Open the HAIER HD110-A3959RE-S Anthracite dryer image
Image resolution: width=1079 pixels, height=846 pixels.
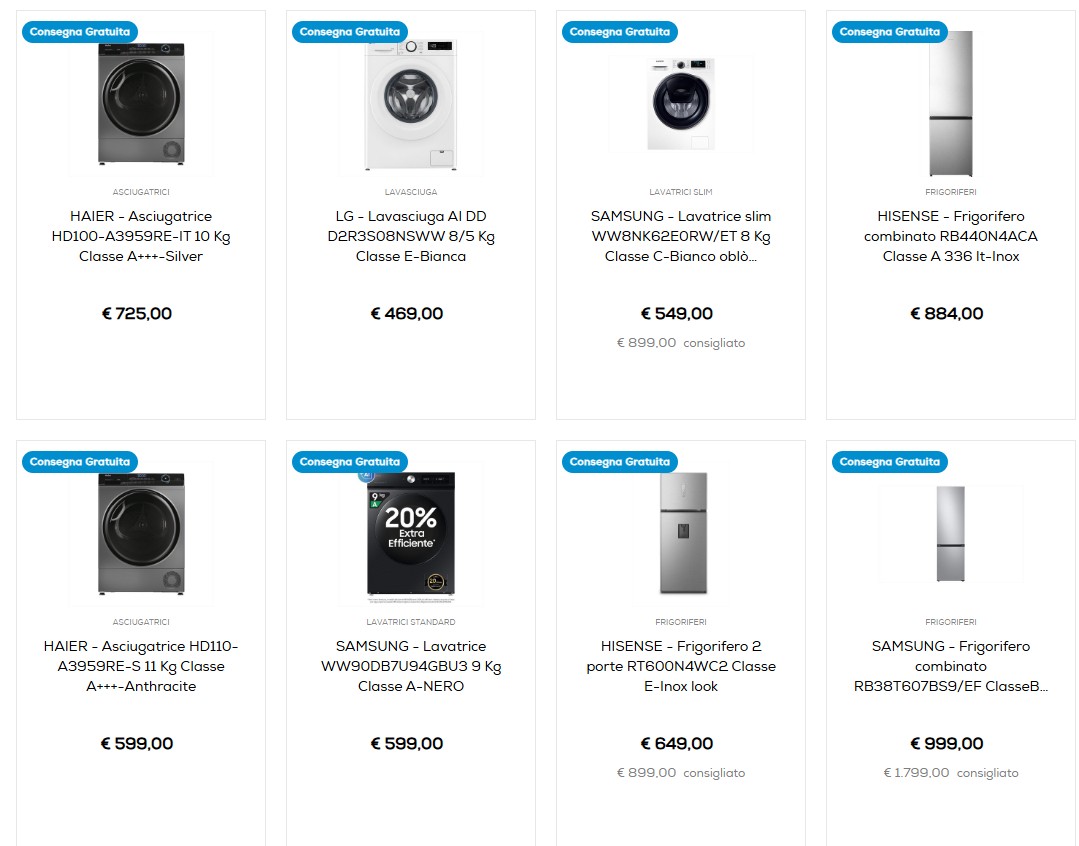point(141,534)
